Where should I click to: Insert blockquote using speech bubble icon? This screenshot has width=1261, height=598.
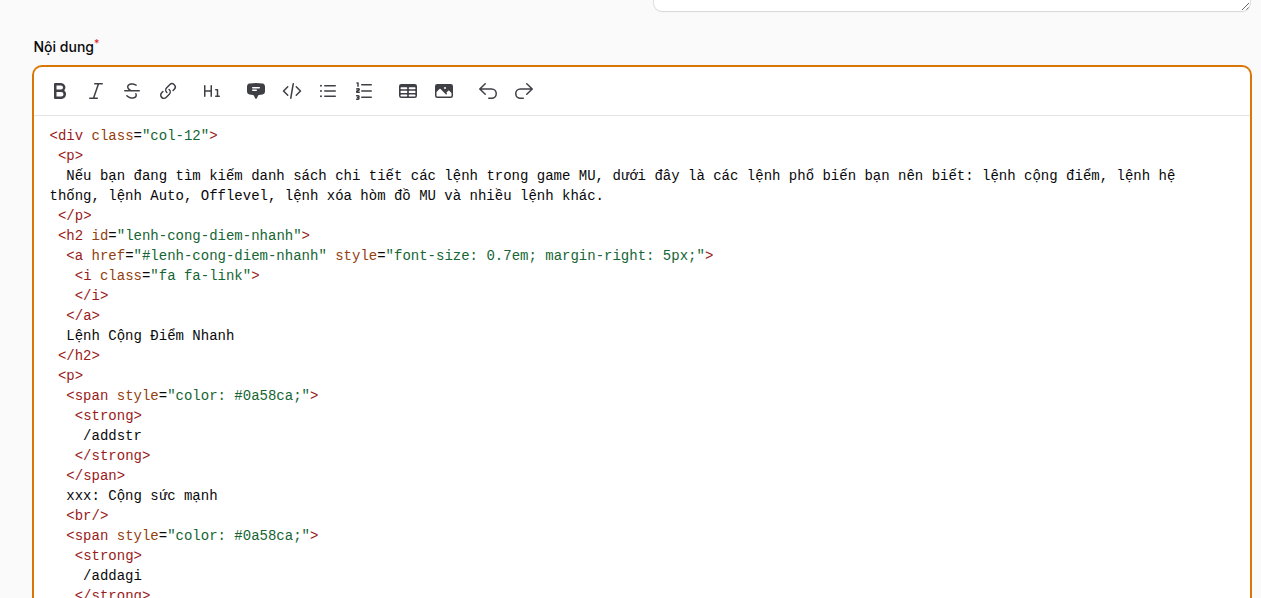[x=256, y=91]
